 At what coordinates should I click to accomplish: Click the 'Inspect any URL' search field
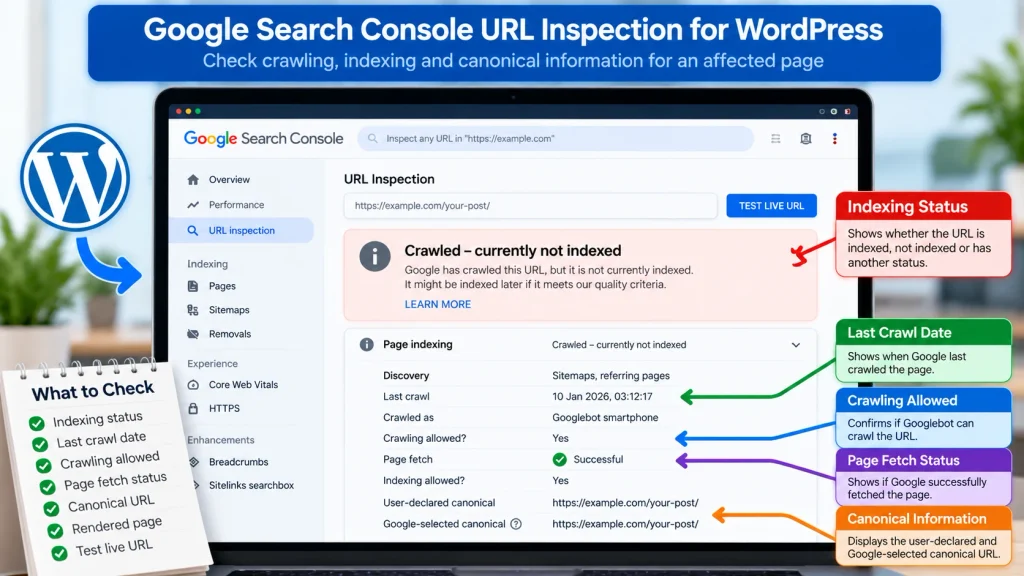[555, 138]
